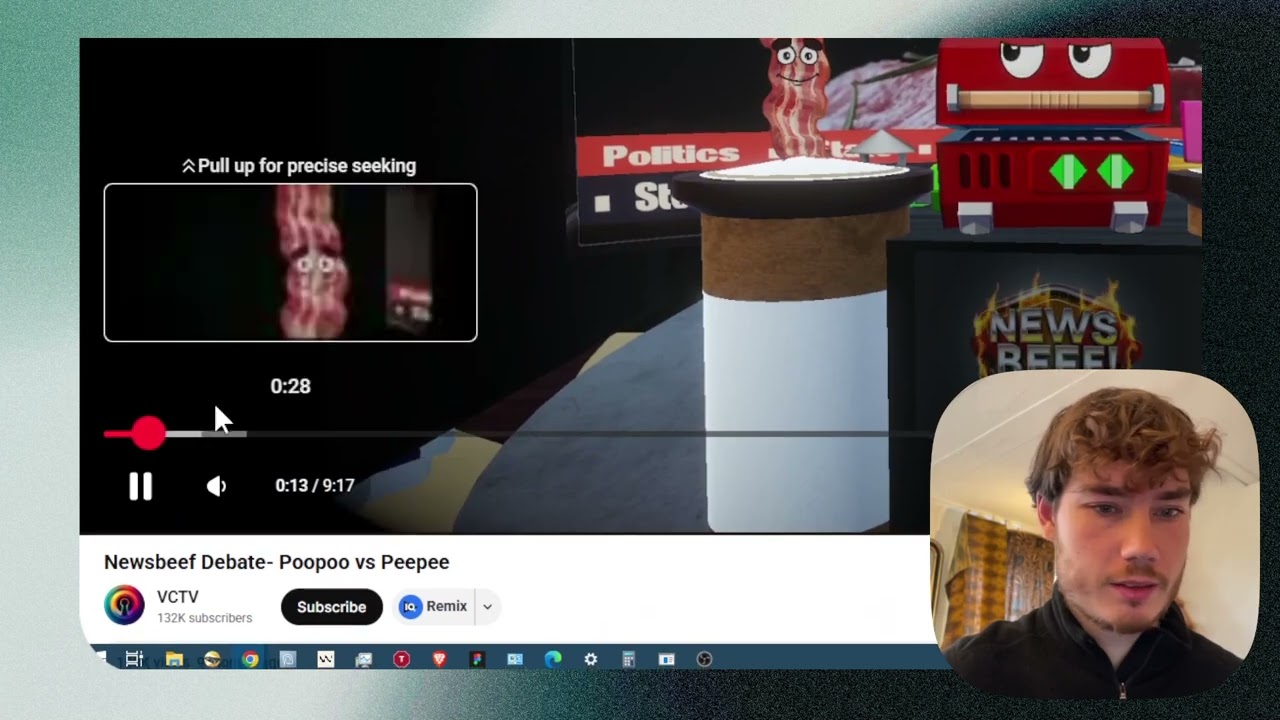Open Figma from the taskbar
This screenshot has width=1280, height=720.
tap(477, 659)
